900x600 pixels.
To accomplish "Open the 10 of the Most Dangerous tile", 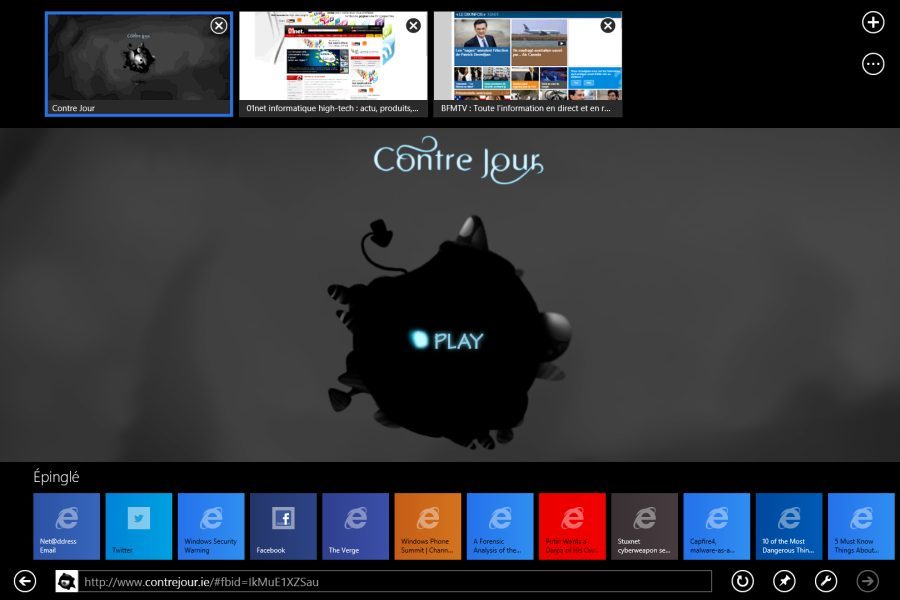I will click(x=789, y=526).
